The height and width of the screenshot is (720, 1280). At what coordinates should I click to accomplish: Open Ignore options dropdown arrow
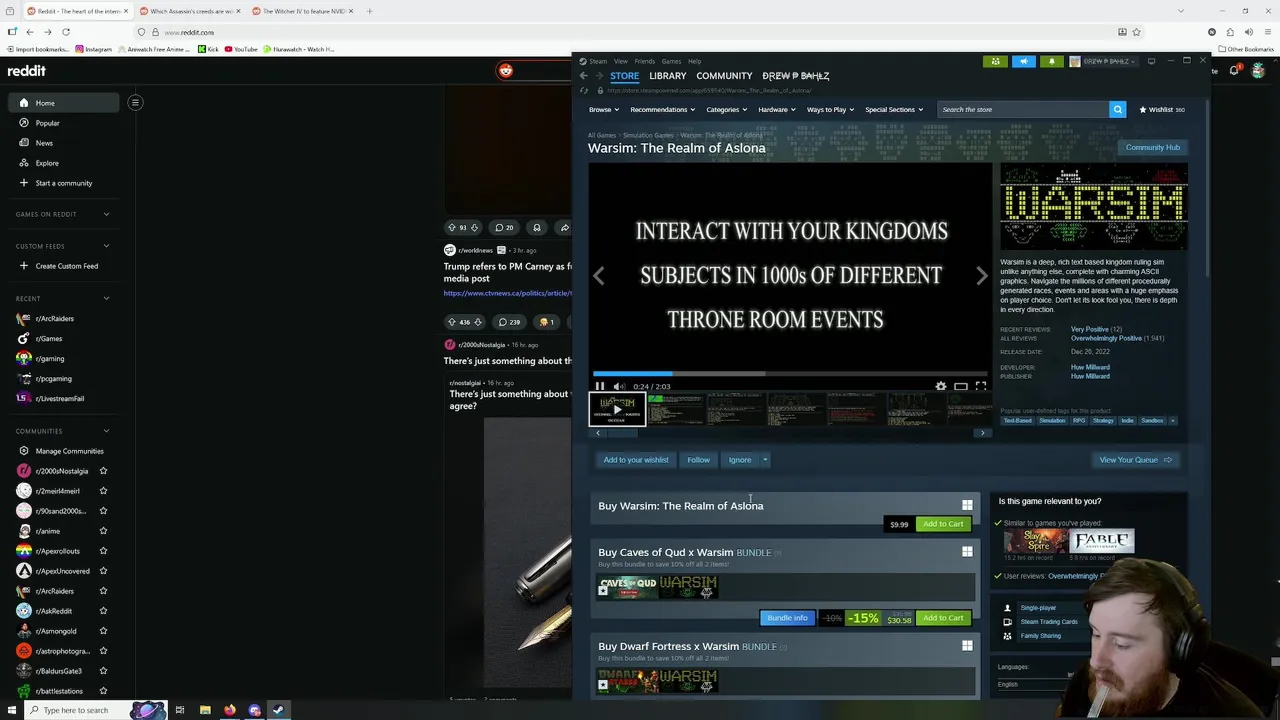pos(765,460)
